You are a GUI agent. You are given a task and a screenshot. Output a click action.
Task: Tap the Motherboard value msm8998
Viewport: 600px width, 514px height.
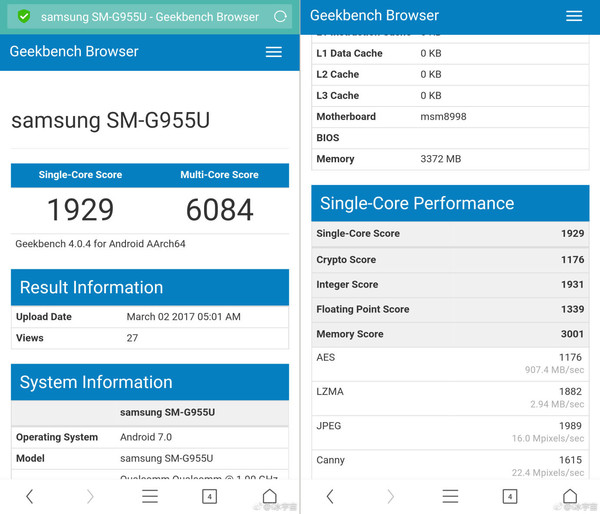pos(443,116)
